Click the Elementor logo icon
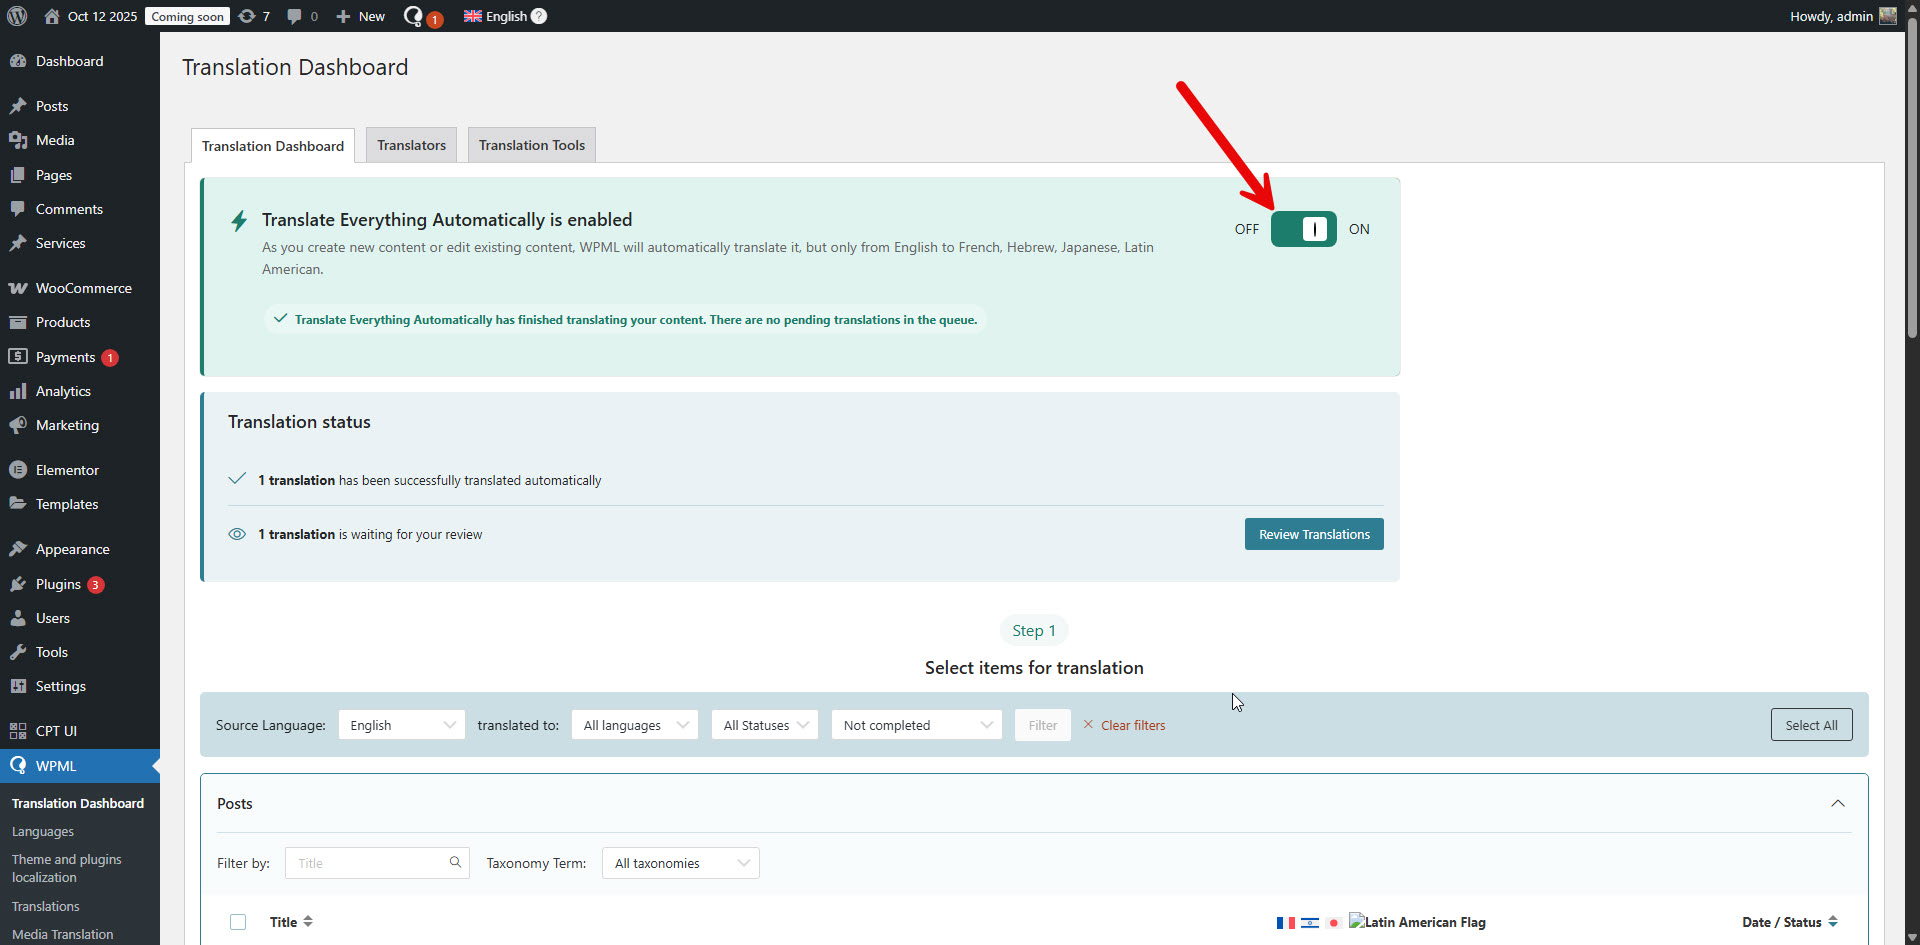Viewport: 1920px width, 945px height. 18,470
